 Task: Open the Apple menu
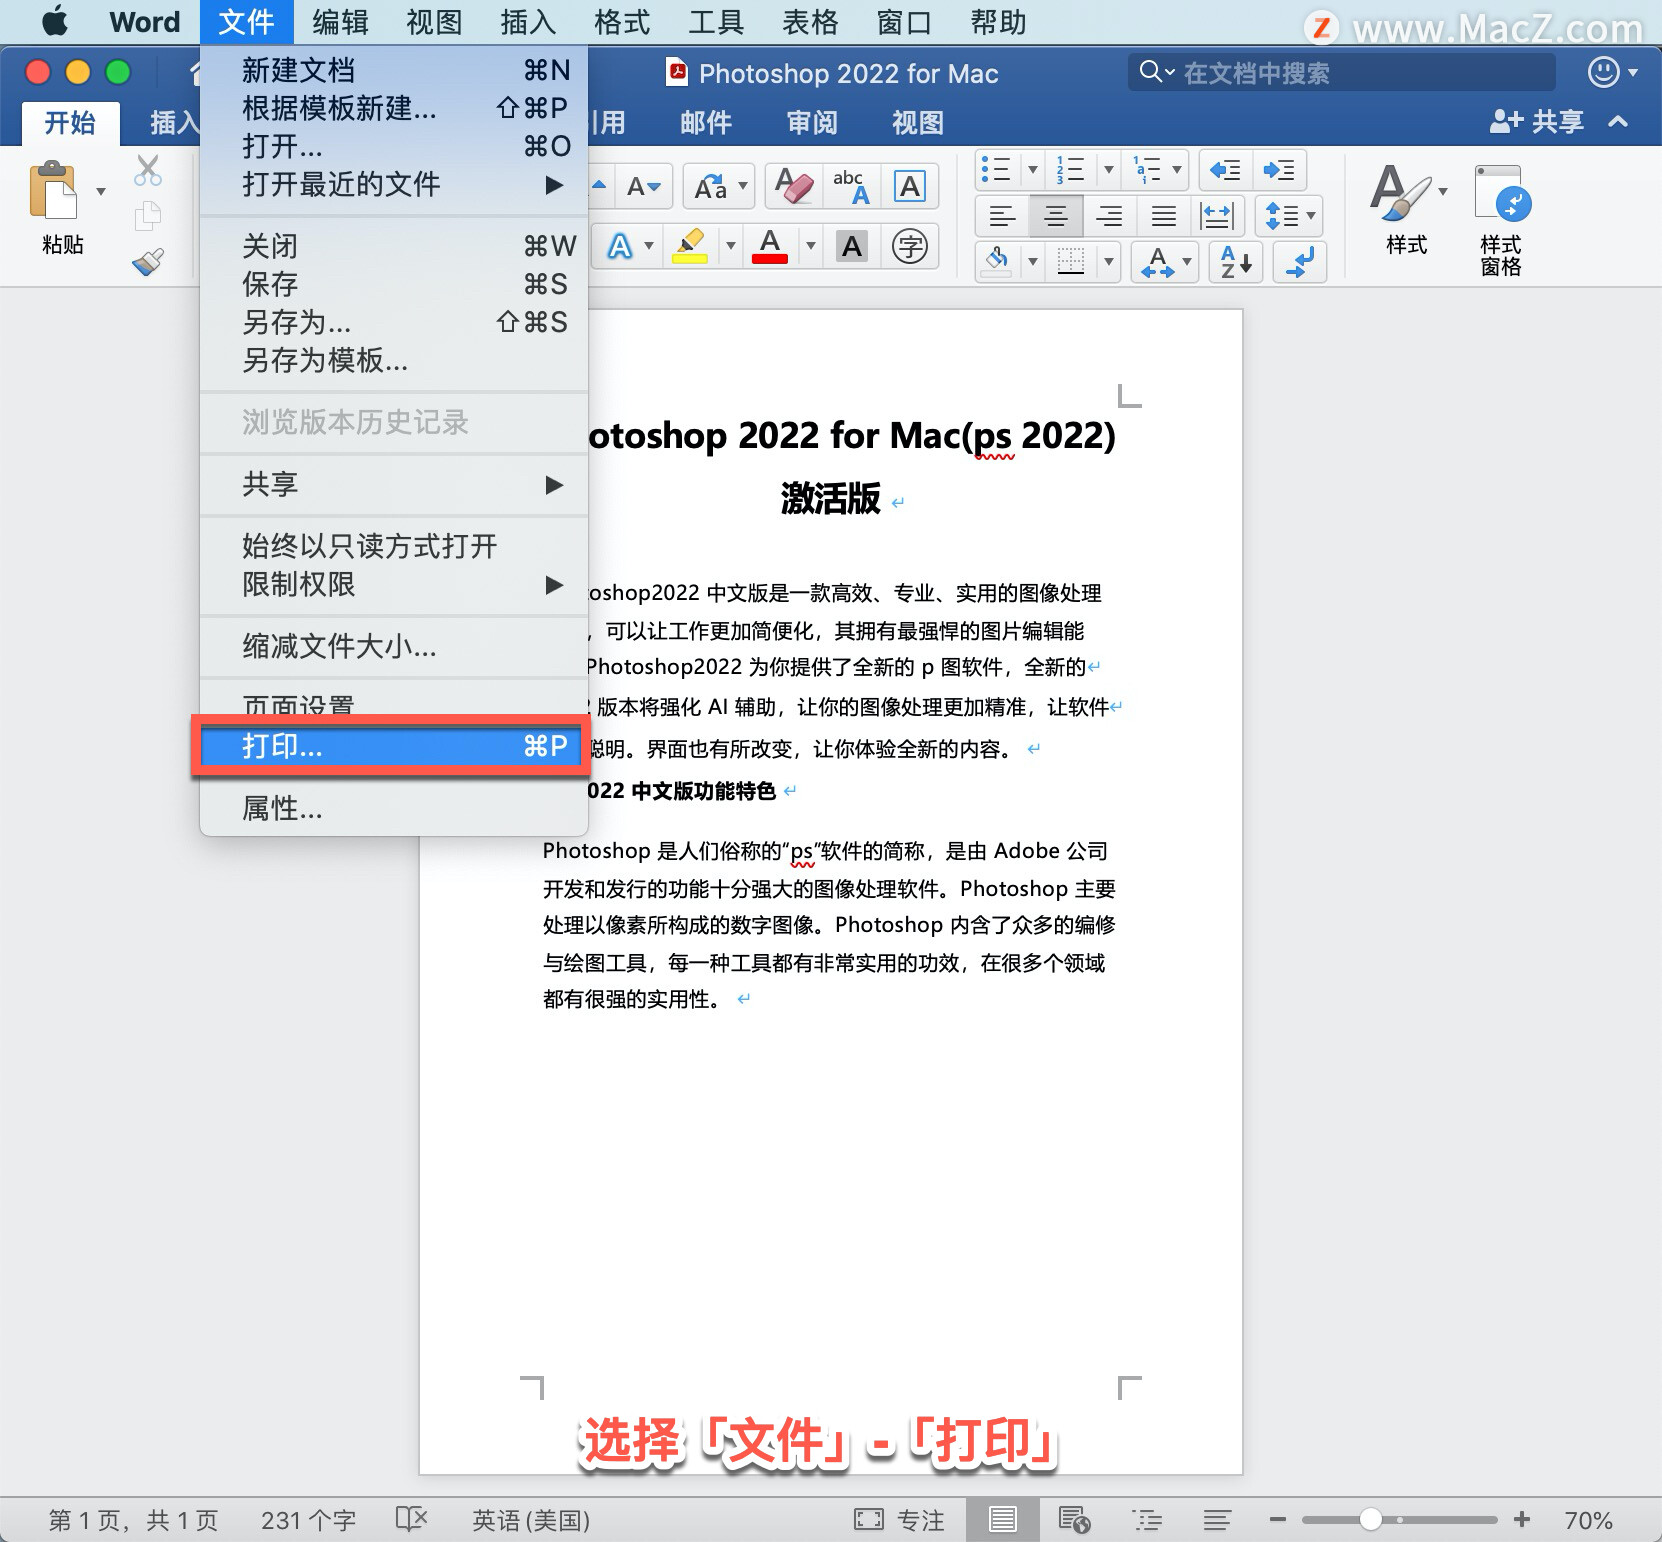(54, 21)
